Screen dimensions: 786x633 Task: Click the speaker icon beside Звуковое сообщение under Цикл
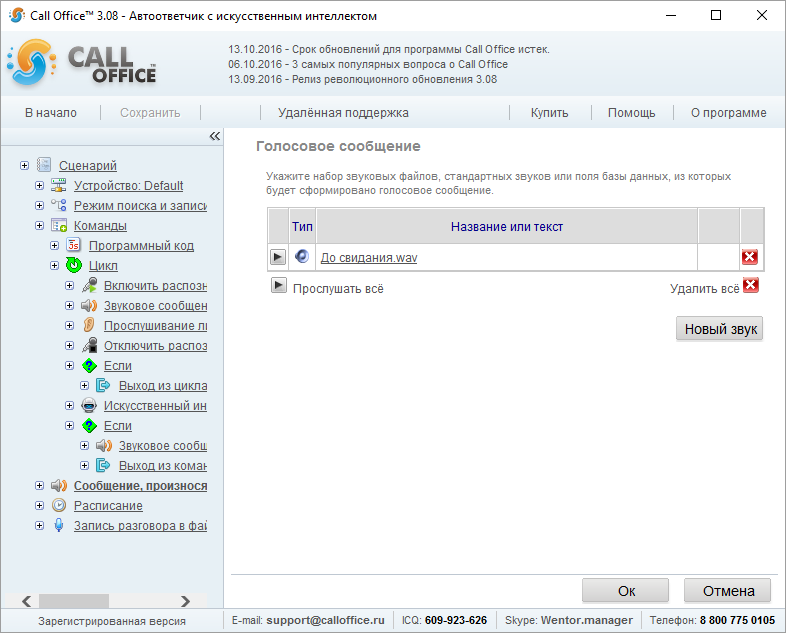[89, 305]
